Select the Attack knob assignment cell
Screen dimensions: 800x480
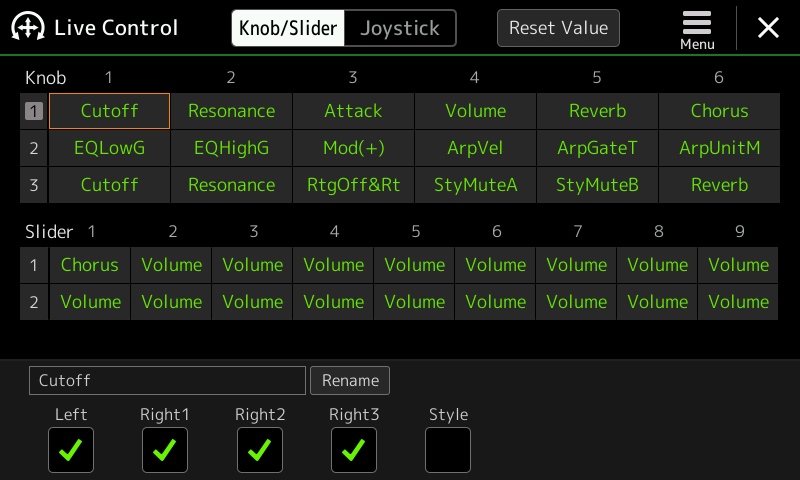click(353, 111)
